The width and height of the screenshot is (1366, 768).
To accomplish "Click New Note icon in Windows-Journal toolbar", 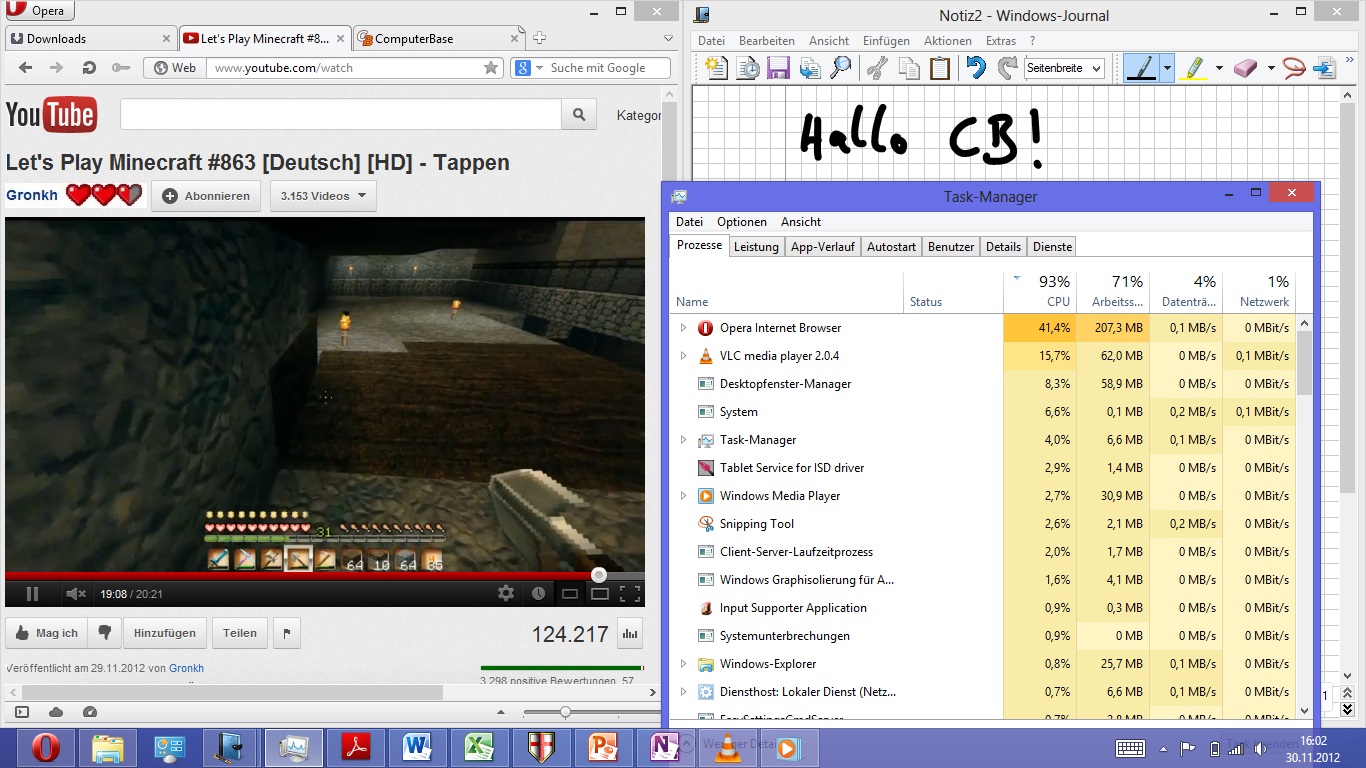I will point(716,68).
